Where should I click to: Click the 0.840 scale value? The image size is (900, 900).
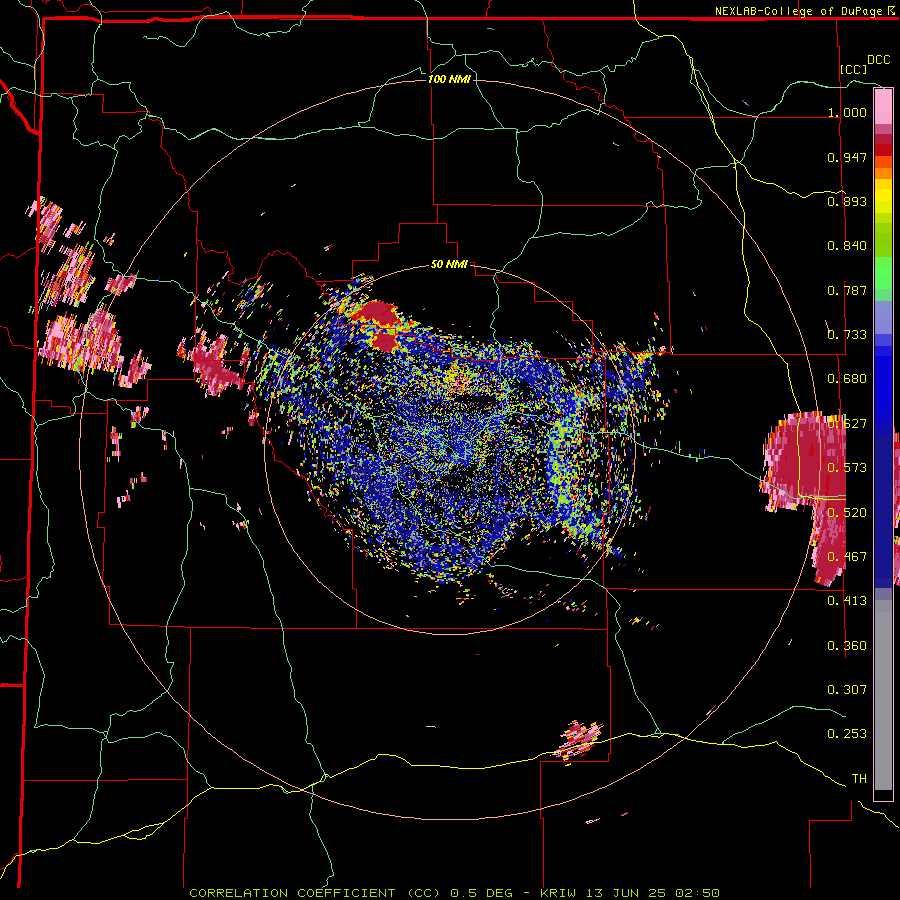(847, 246)
